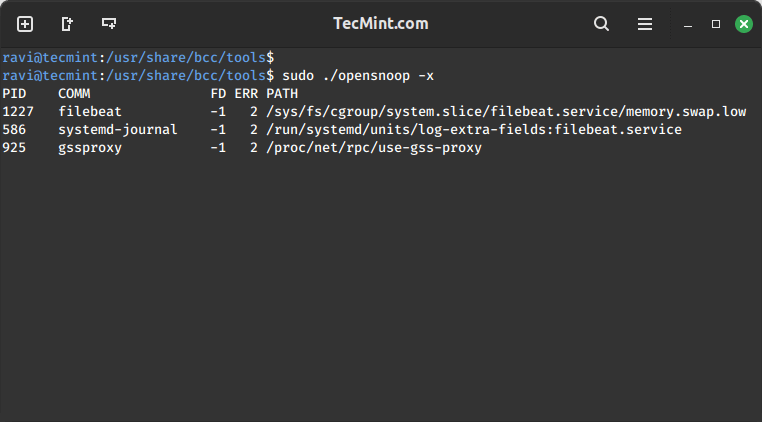Click the TecMint.com window title

(x=381, y=23)
